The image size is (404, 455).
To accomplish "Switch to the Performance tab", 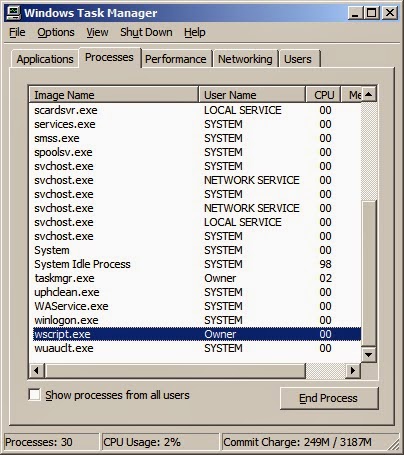I will coord(176,59).
